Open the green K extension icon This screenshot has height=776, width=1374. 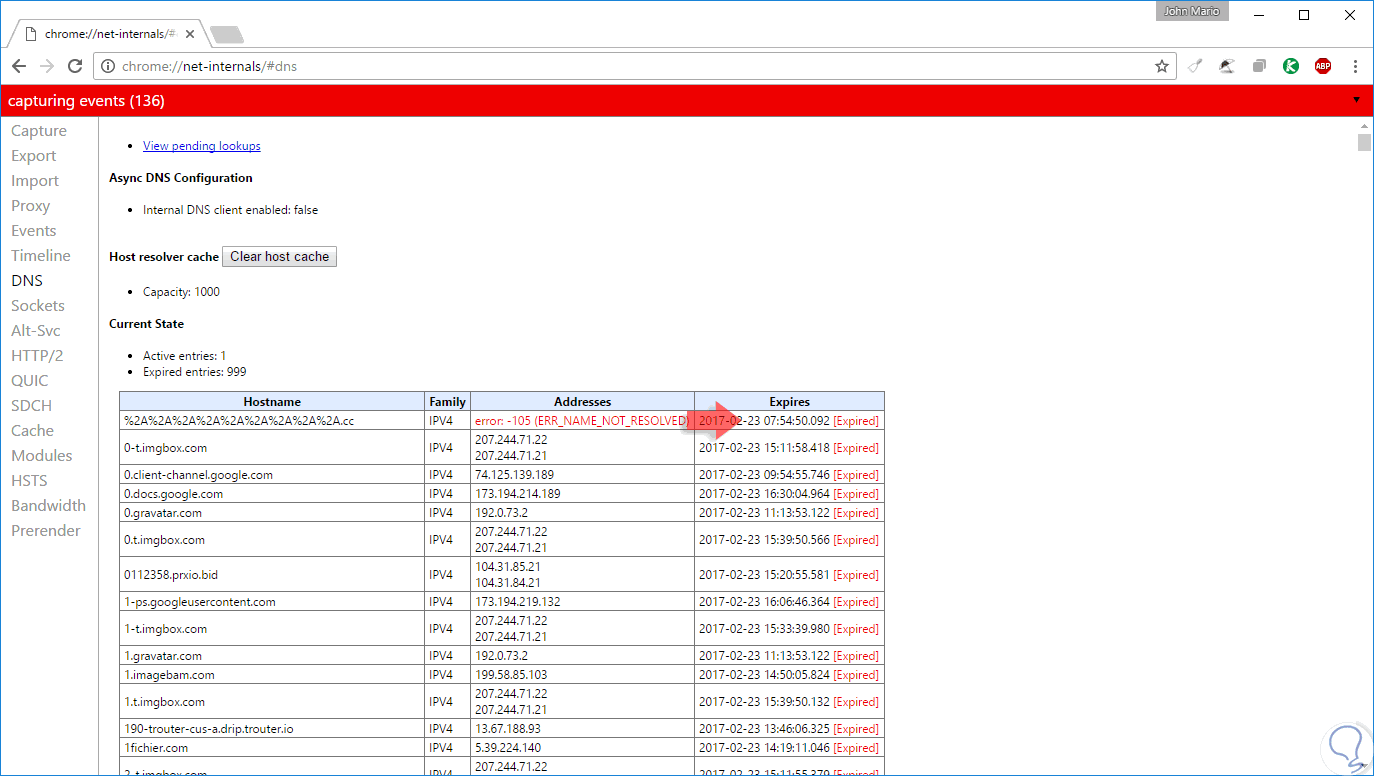(x=1291, y=66)
